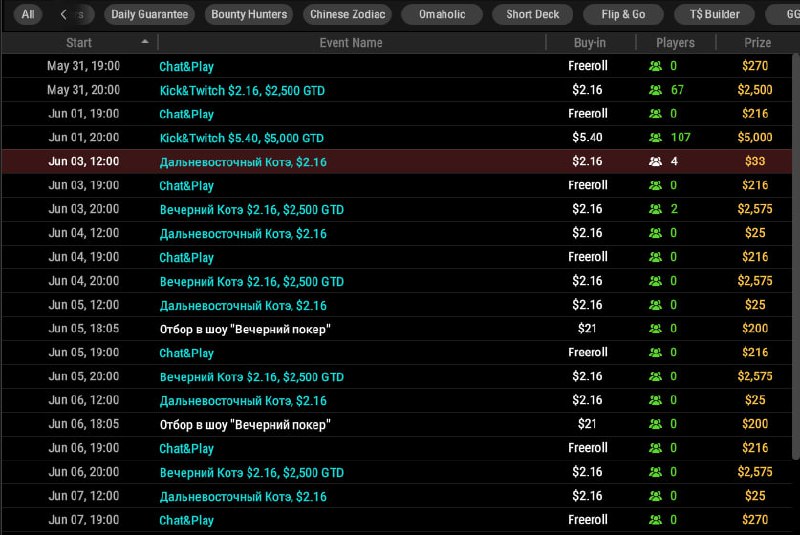
Task: Open Отбор в шоу event Jun 06
Action: pyautogui.click(x=245, y=424)
